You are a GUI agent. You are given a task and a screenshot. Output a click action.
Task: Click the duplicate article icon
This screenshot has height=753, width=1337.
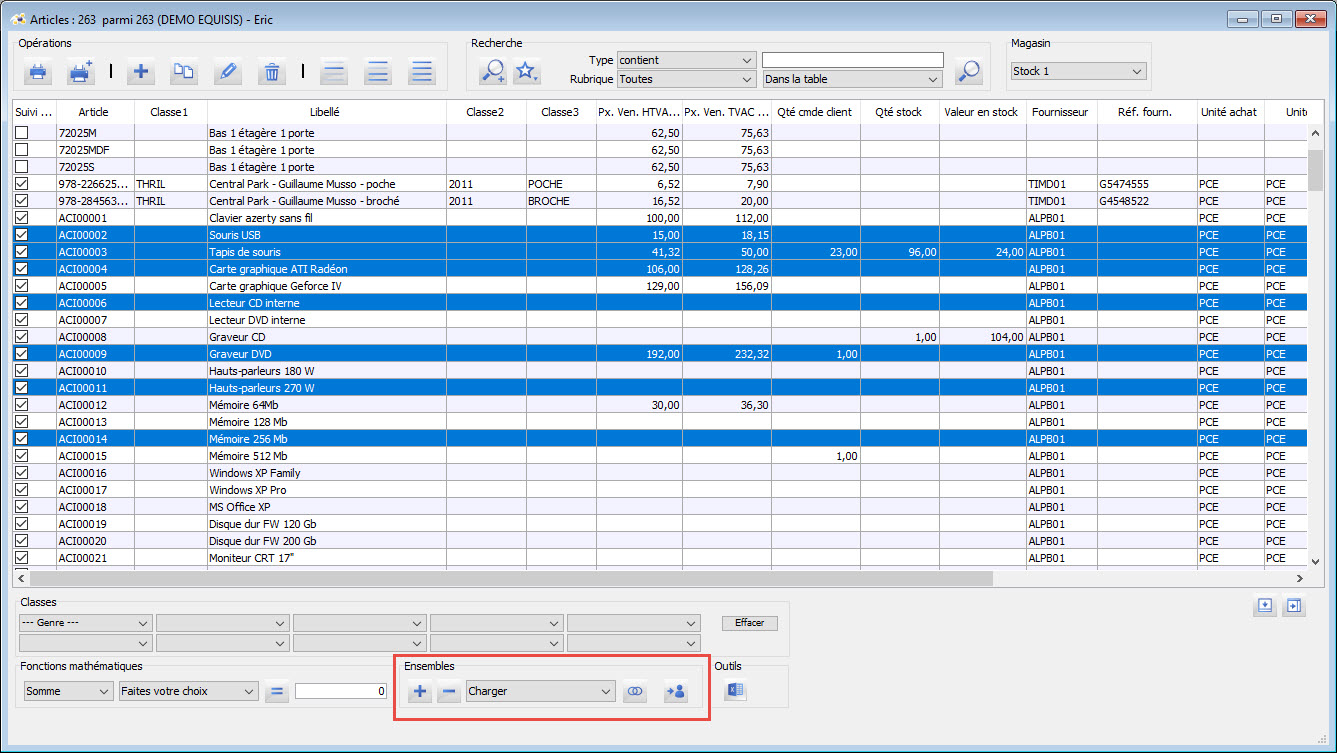coord(185,72)
